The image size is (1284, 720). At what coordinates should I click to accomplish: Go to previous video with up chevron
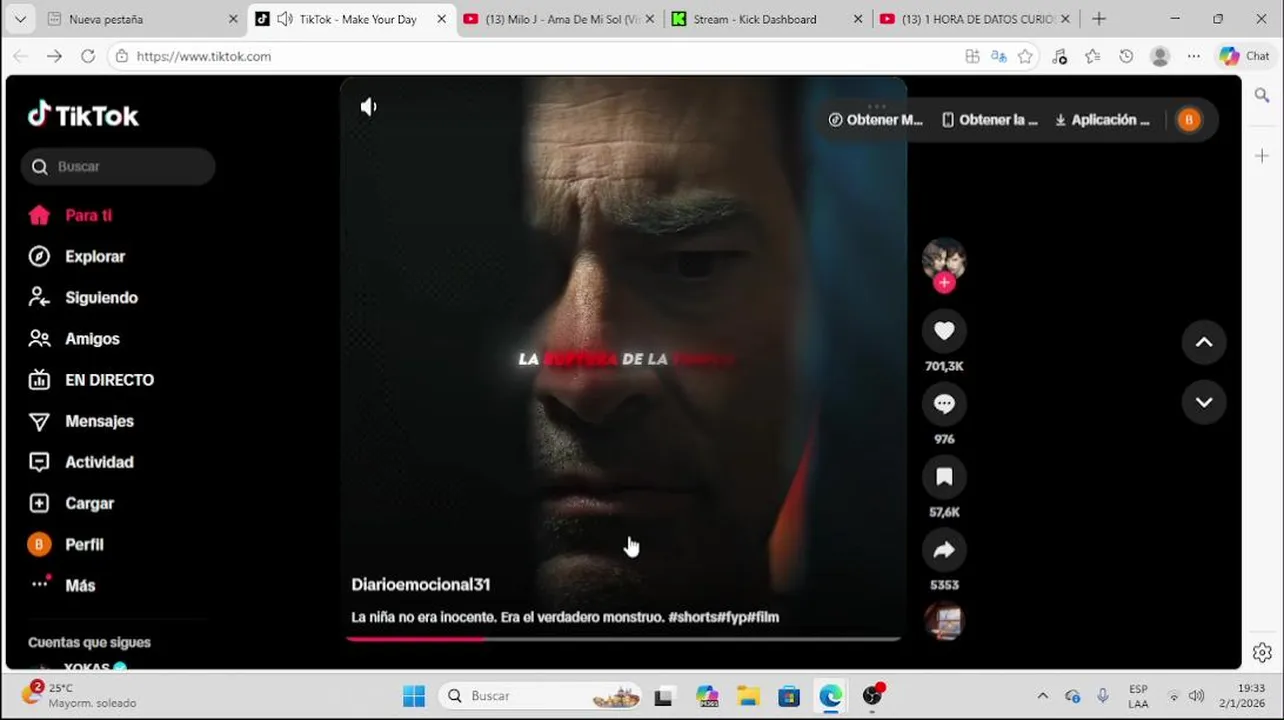[x=1204, y=342]
